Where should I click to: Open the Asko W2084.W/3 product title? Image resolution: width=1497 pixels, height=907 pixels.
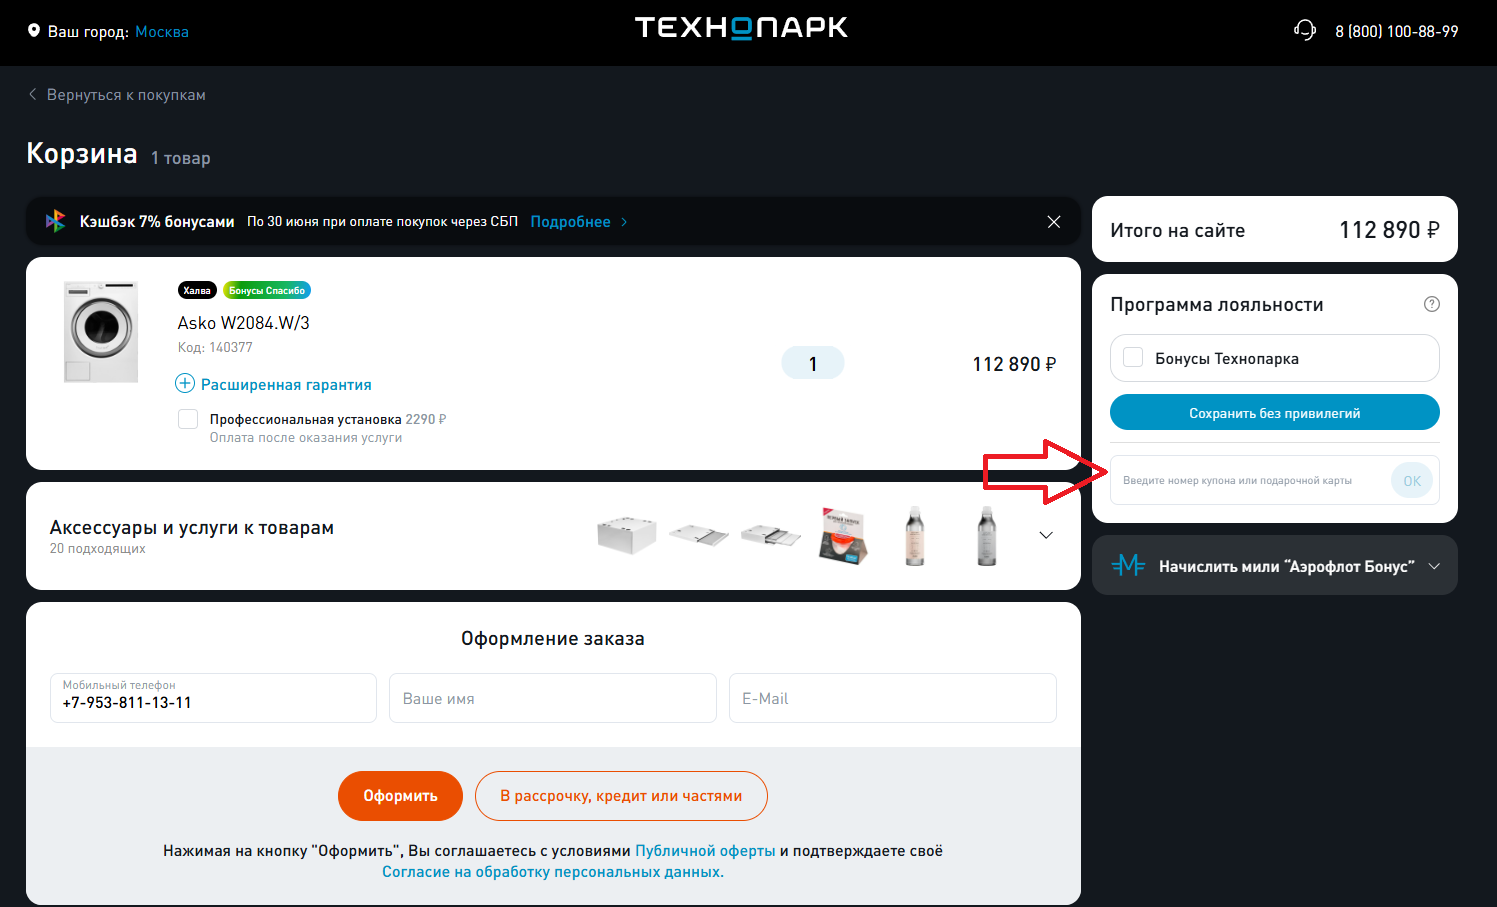tap(244, 323)
